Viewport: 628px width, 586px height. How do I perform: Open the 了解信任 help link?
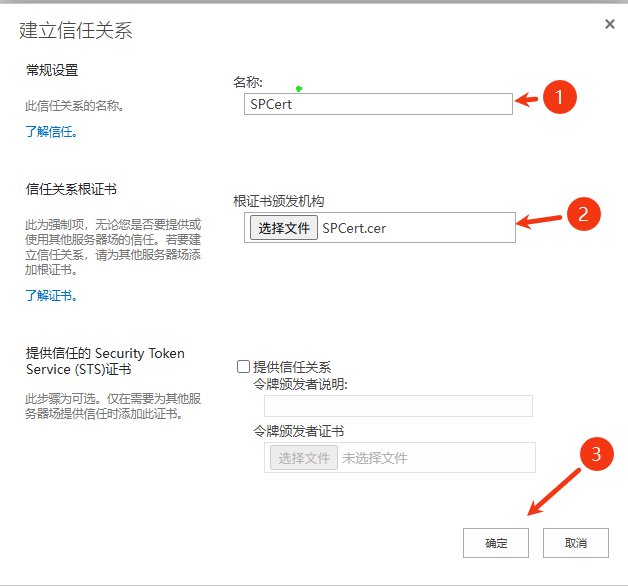coord(51,131)
